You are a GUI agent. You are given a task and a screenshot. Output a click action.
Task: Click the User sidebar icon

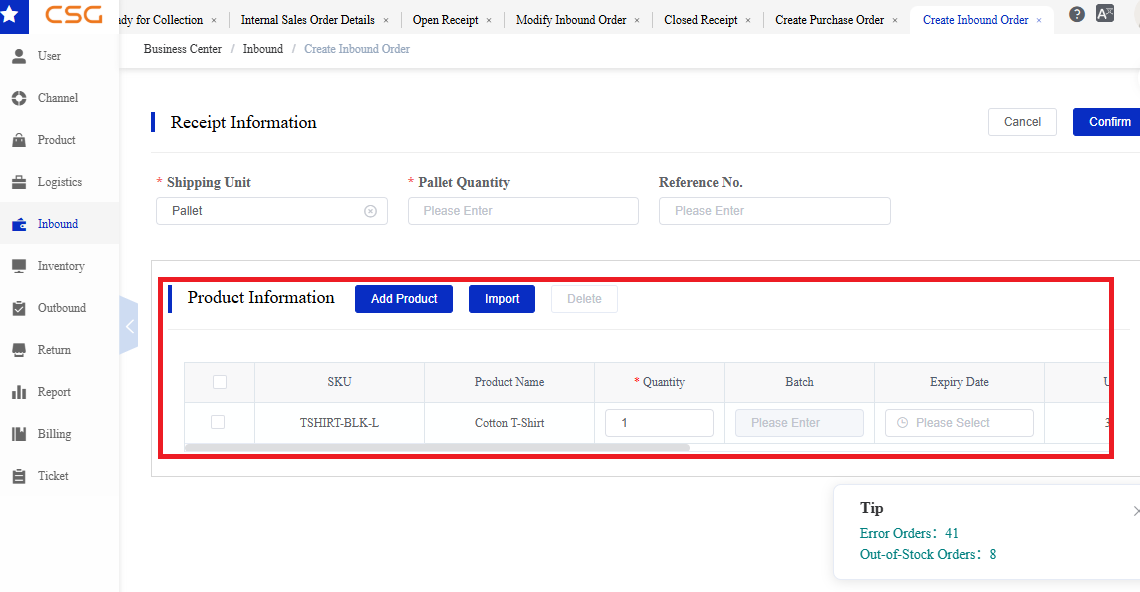[19, 56]
